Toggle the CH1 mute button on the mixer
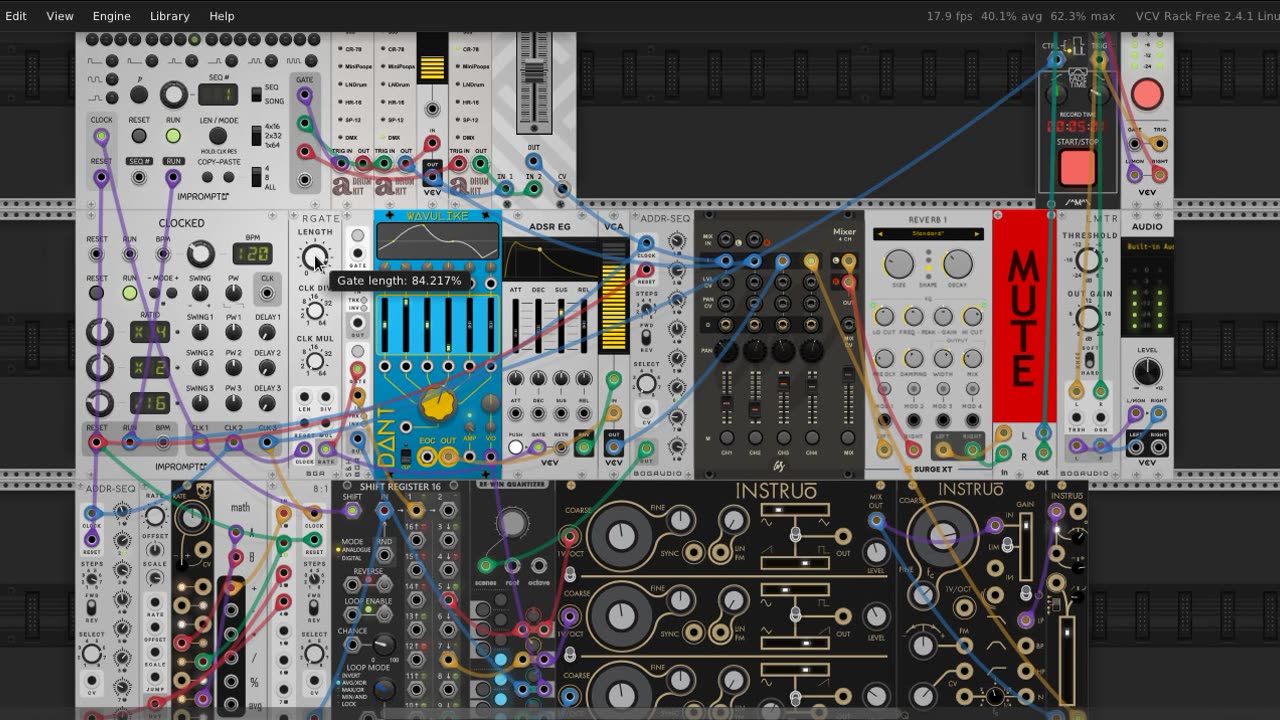 pos(727,439)
